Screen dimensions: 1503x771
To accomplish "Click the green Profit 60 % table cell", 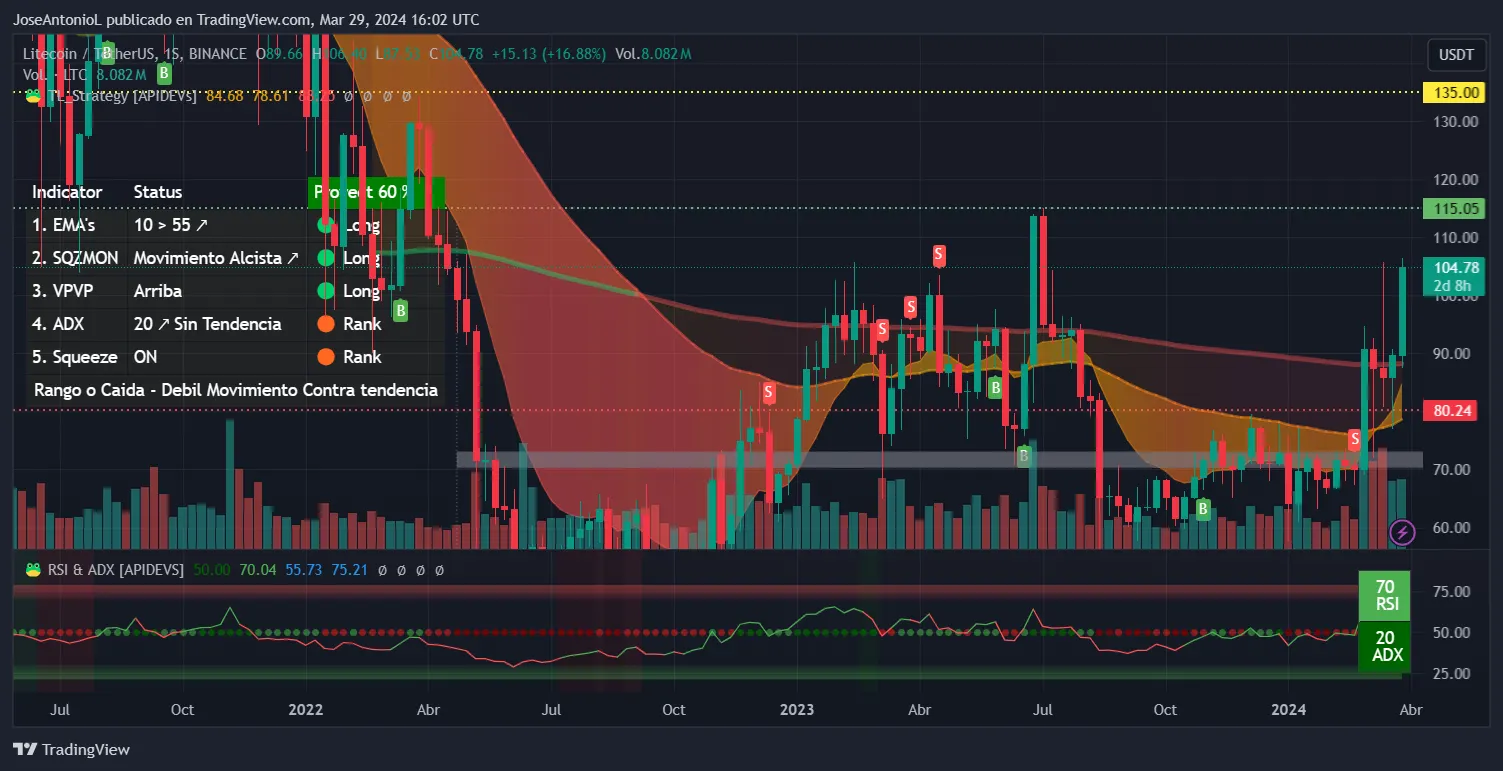I will click(x=375, y=192).
